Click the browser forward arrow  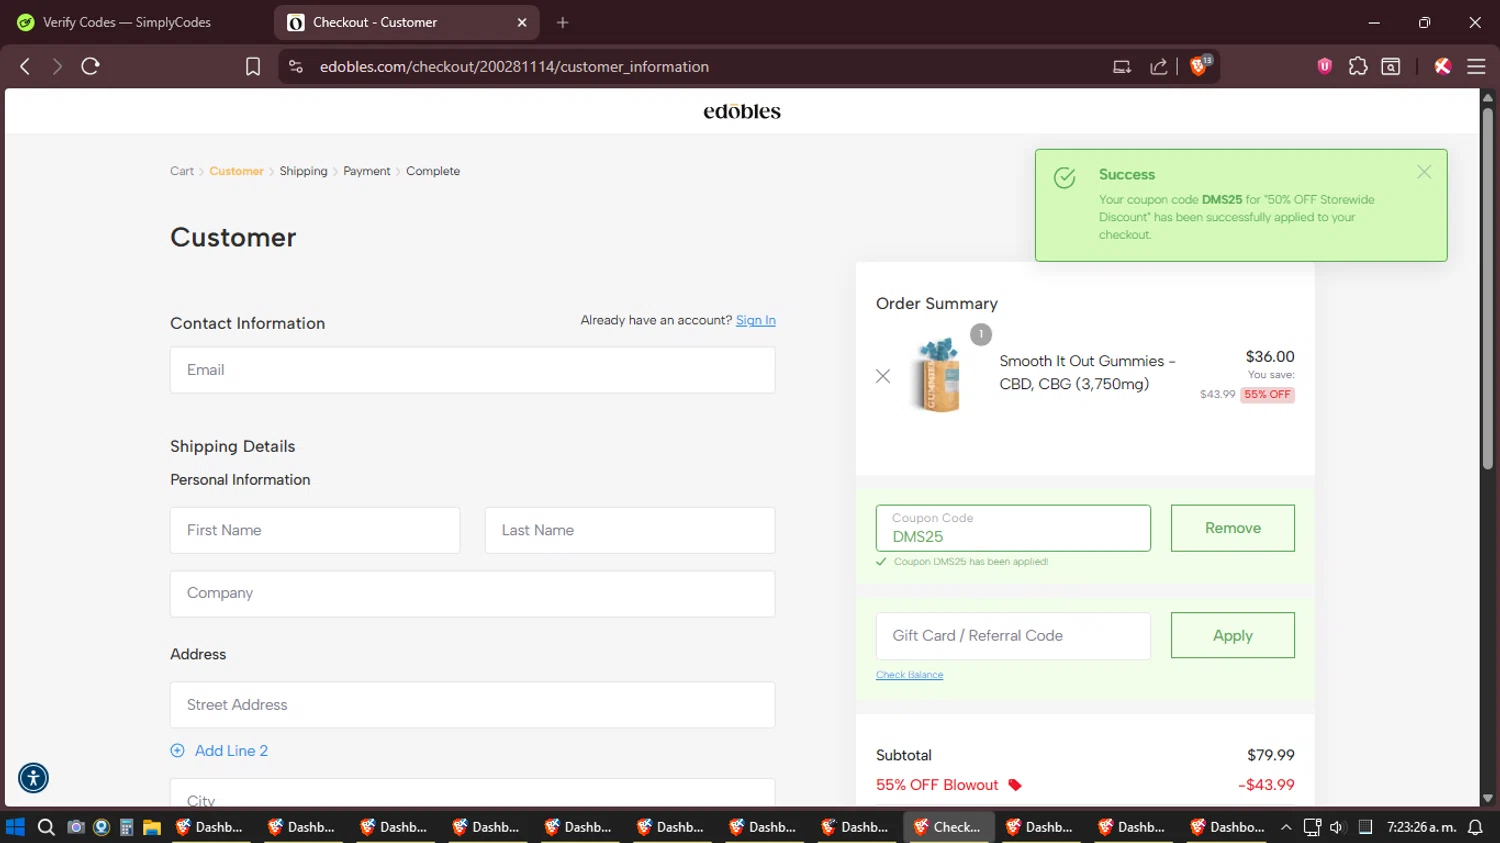click(57, 66)
